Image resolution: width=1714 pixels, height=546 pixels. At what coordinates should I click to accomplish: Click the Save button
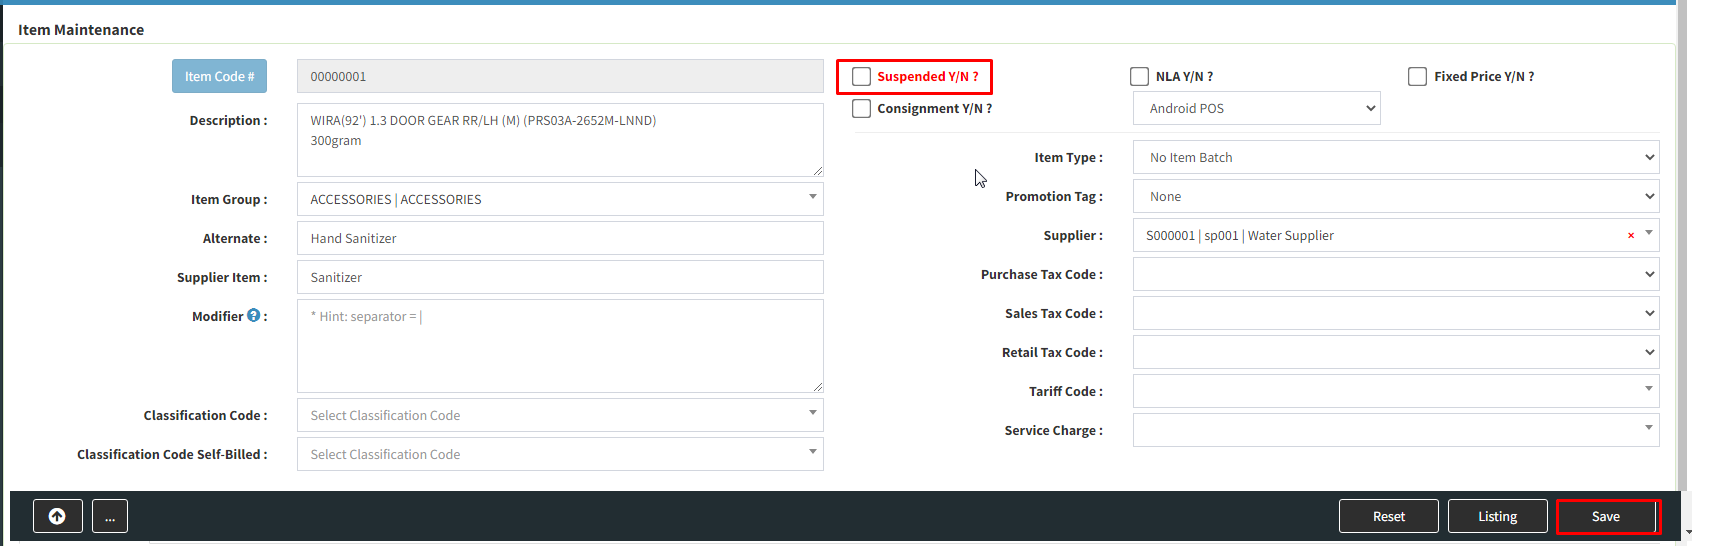click(1606, 516)
